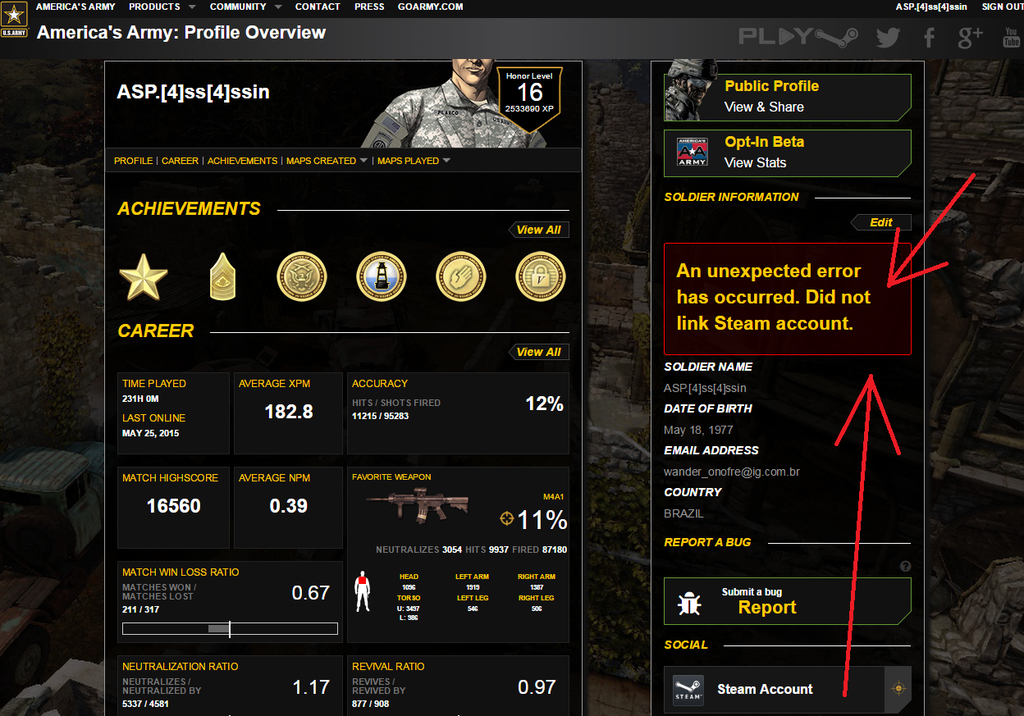
Task: Click the body hit-location figure icon
Action: (x=362, y=592)
